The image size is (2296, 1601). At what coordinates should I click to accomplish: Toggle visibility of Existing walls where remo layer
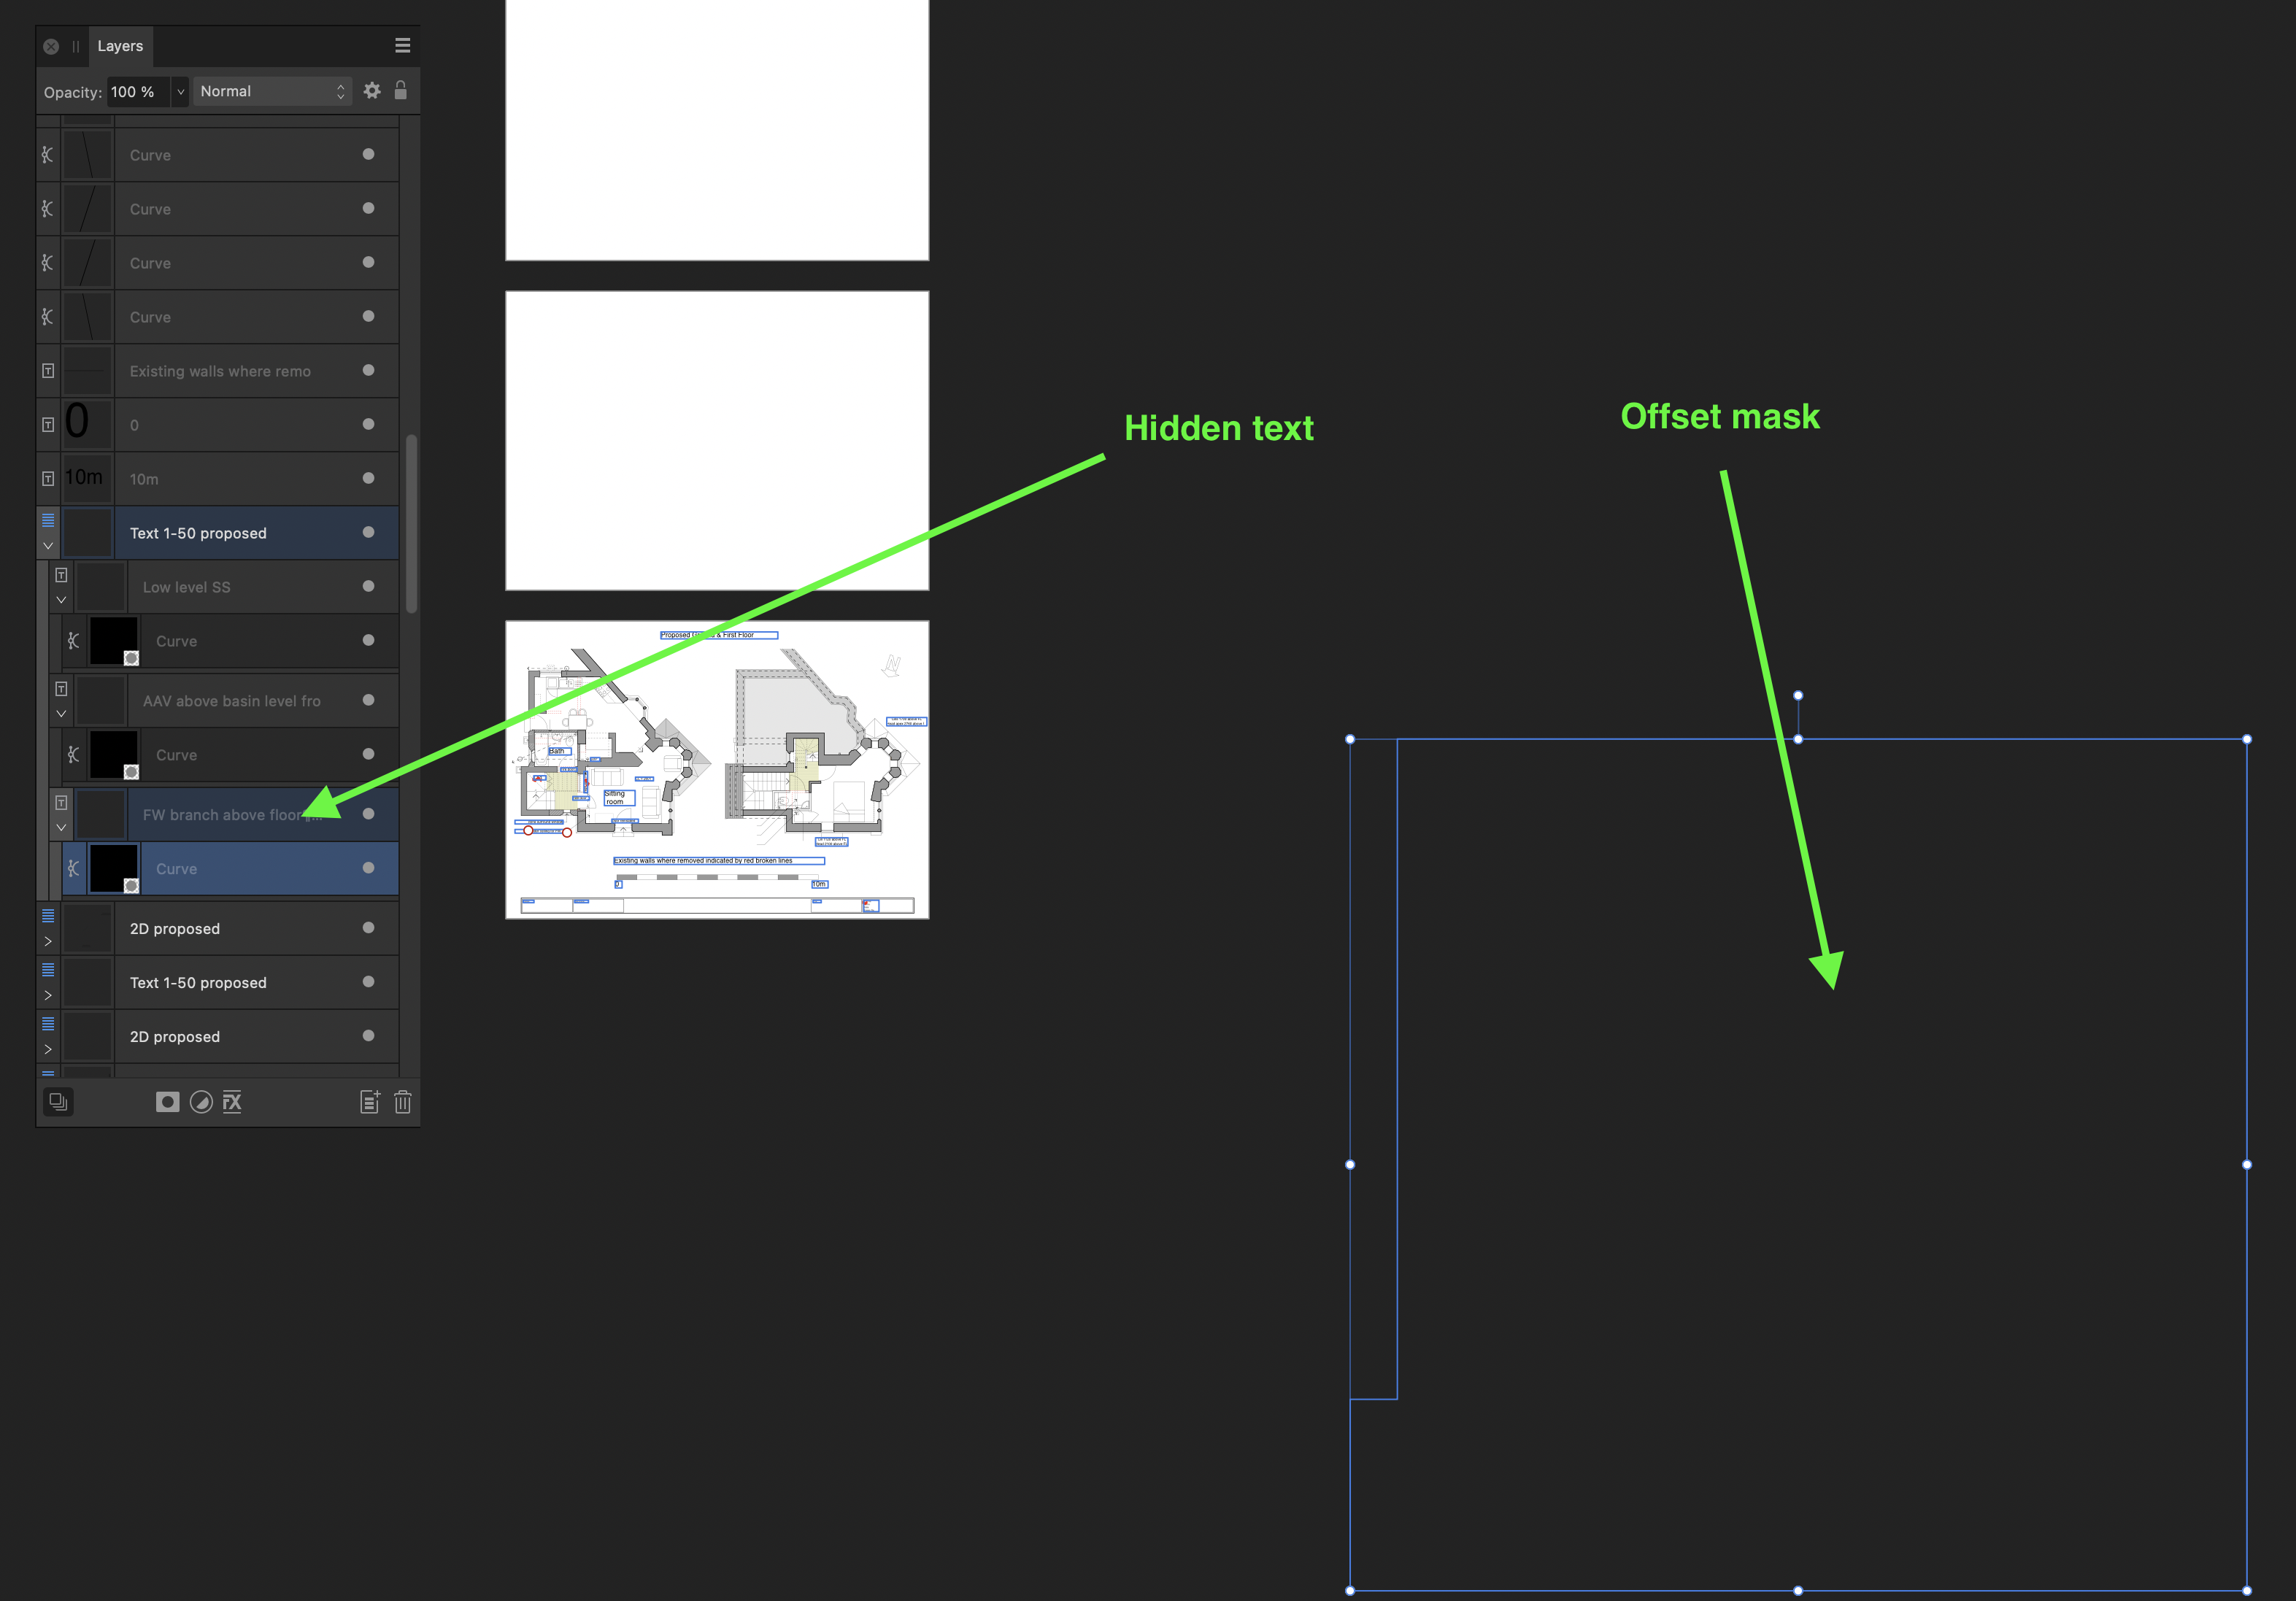coord(368,370)
